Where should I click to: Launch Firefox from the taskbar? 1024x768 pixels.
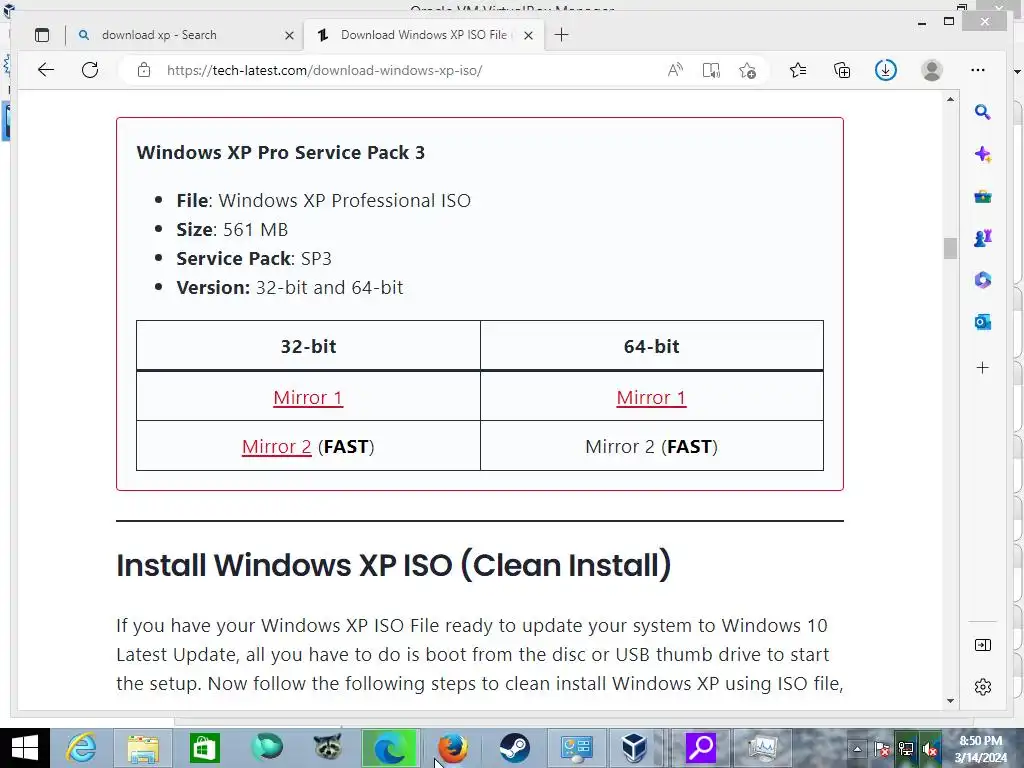(x=453, y=748)
